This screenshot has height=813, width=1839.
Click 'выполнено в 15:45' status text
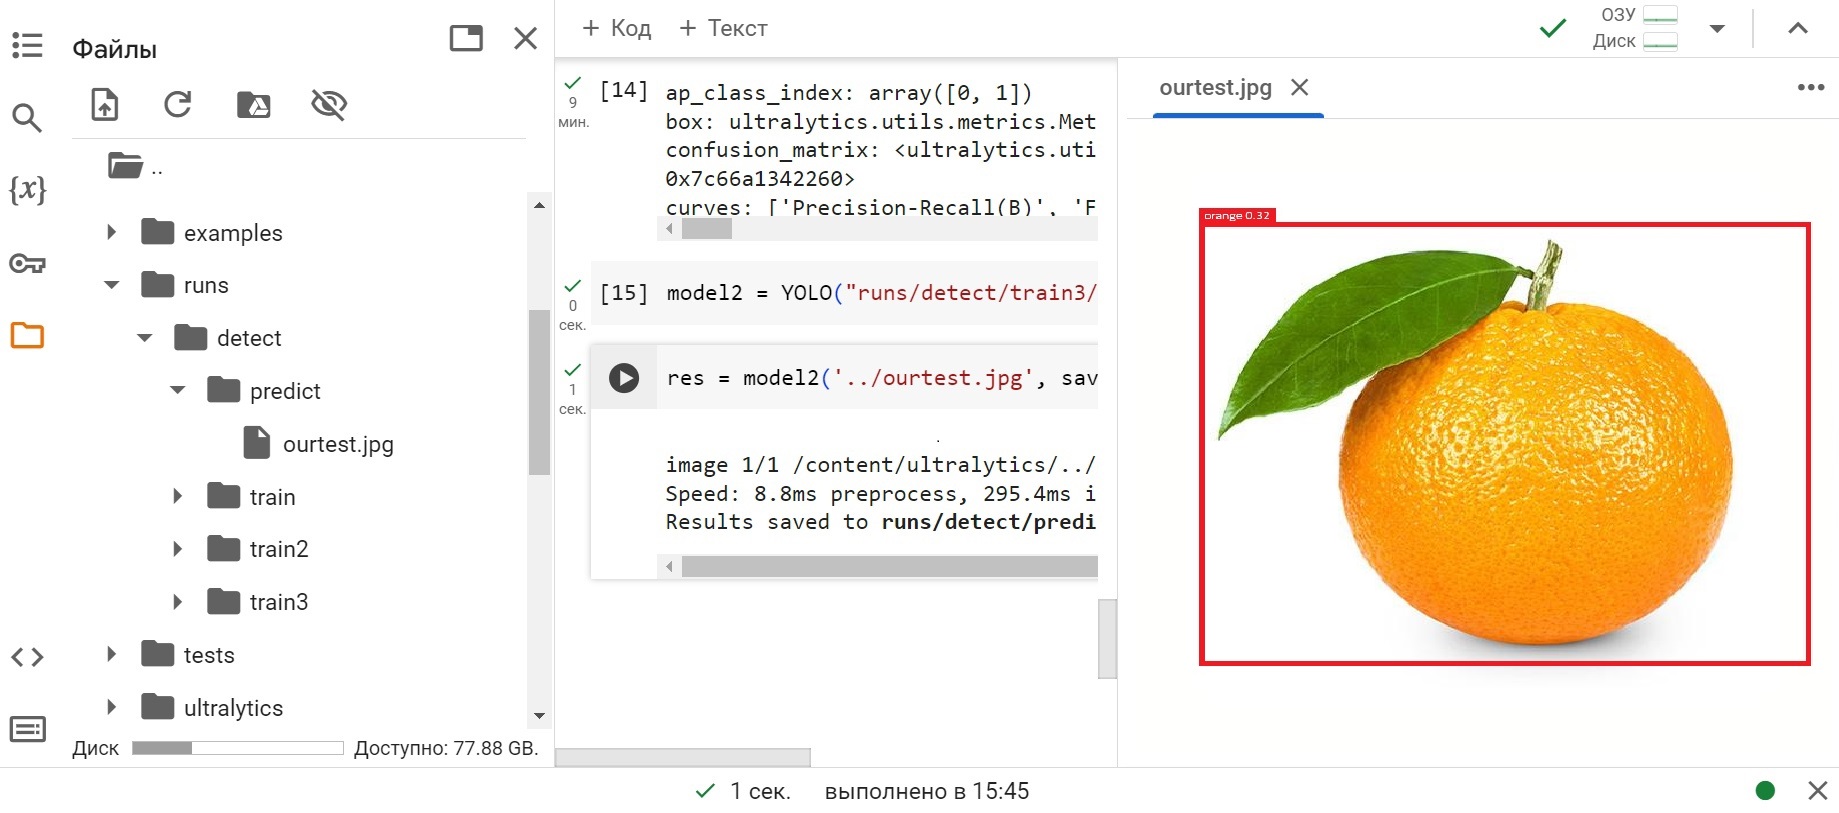[x=927, y=791]
